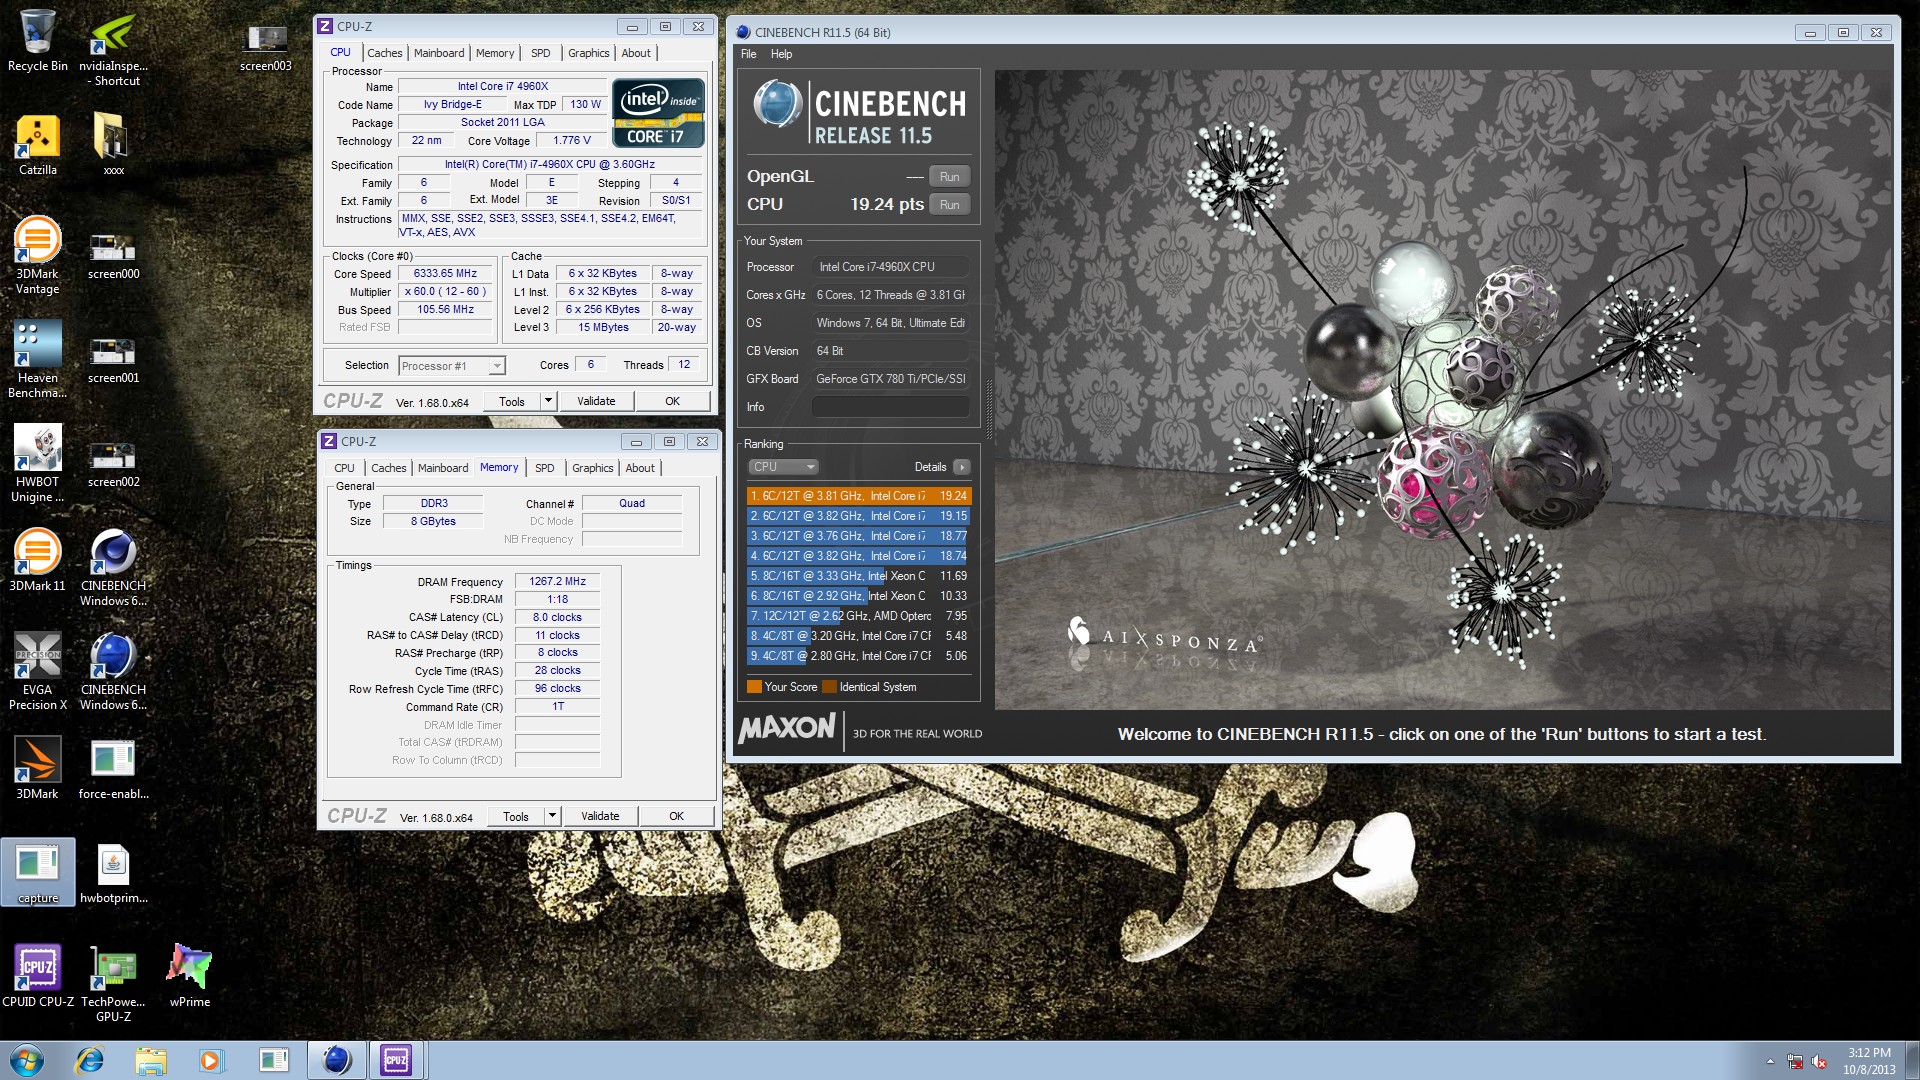The width and height of the screenshot is (1920, 1080).
Task: Open Internet Explorer from the taskbar
Action: pyautogui.click(x=90, y=1060)
